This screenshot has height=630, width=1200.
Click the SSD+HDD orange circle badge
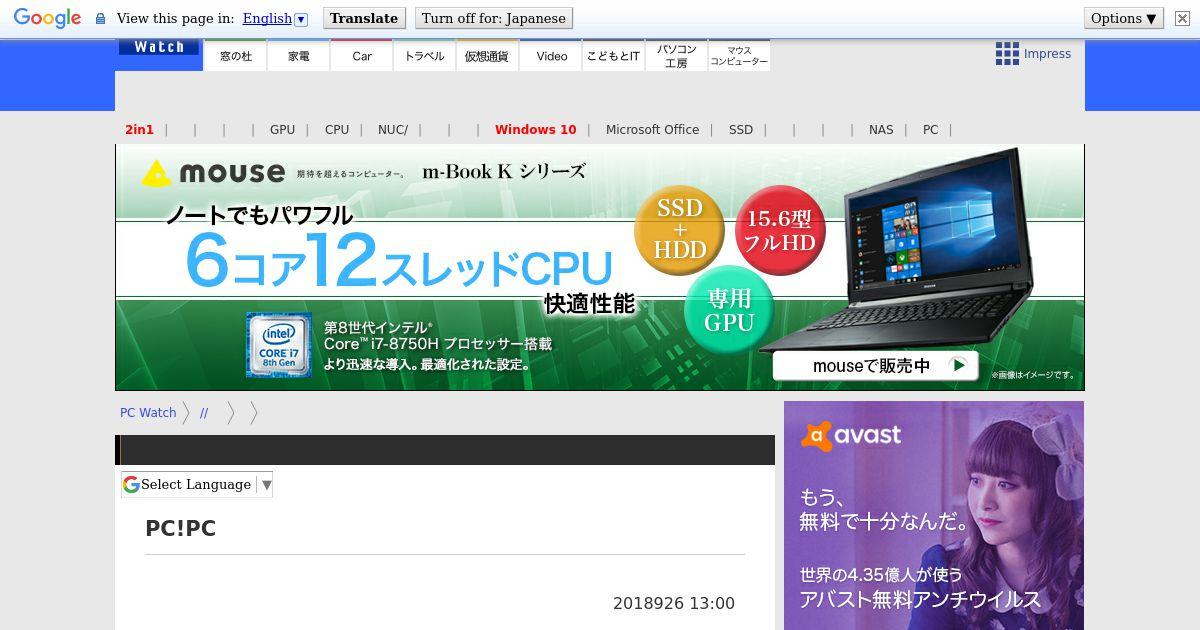click(680, 229)
